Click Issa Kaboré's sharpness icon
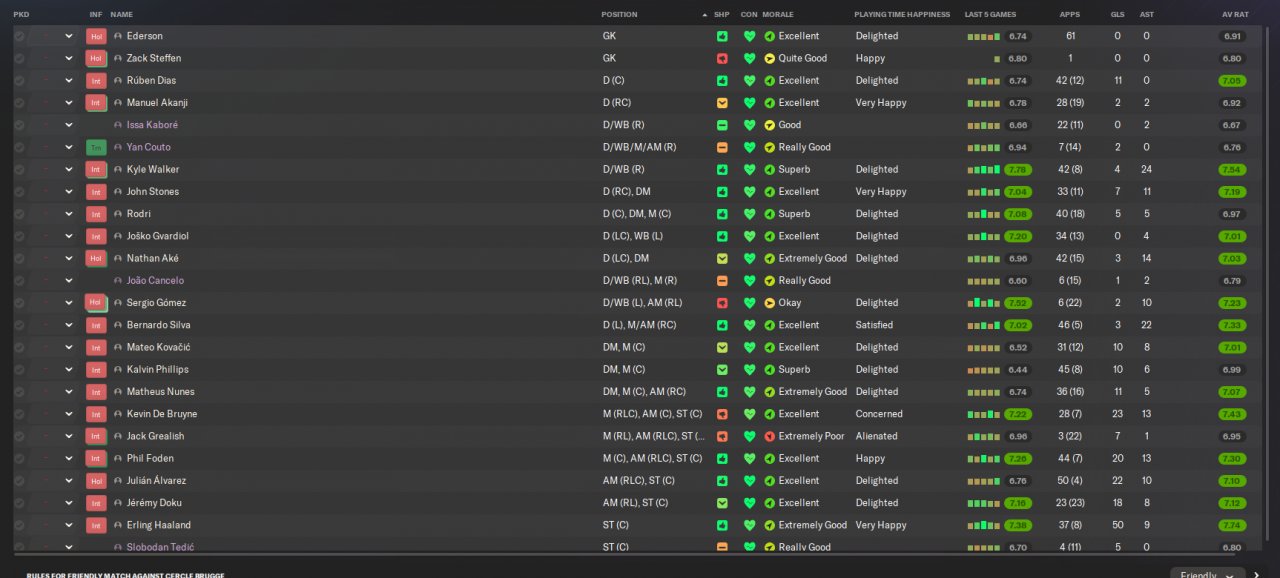 pos(722,125)
